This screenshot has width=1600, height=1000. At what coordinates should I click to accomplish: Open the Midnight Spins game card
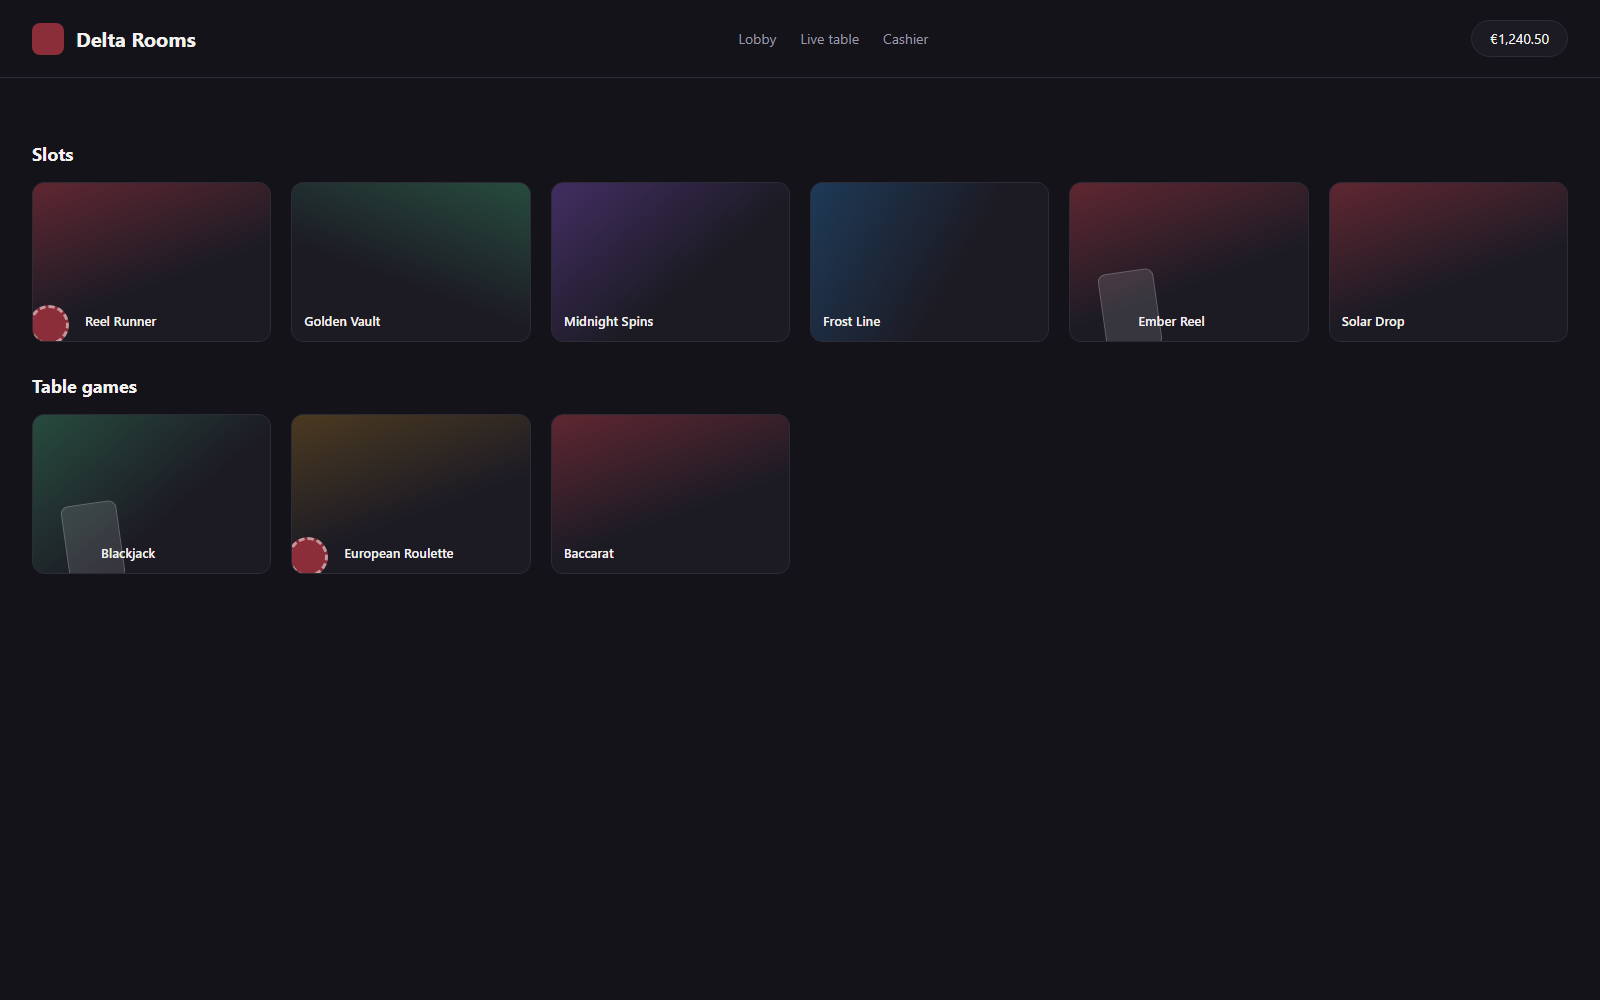(x=670, y=262)
